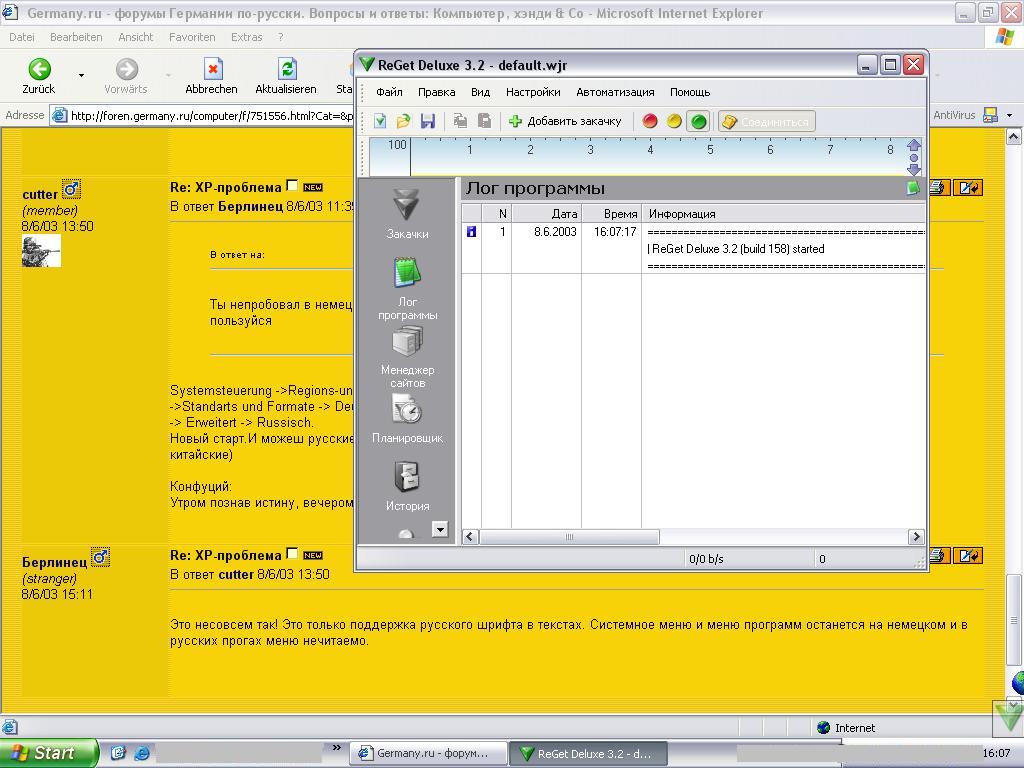Click the print icon on cutter's post
Screen dimensions: 1024x768
(x=938, y=188)
